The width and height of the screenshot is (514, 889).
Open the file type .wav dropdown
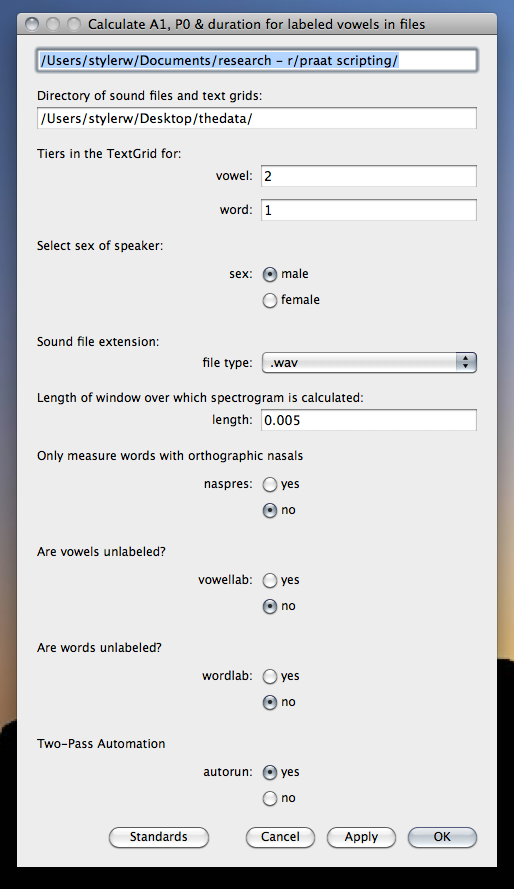pos(369,363)
